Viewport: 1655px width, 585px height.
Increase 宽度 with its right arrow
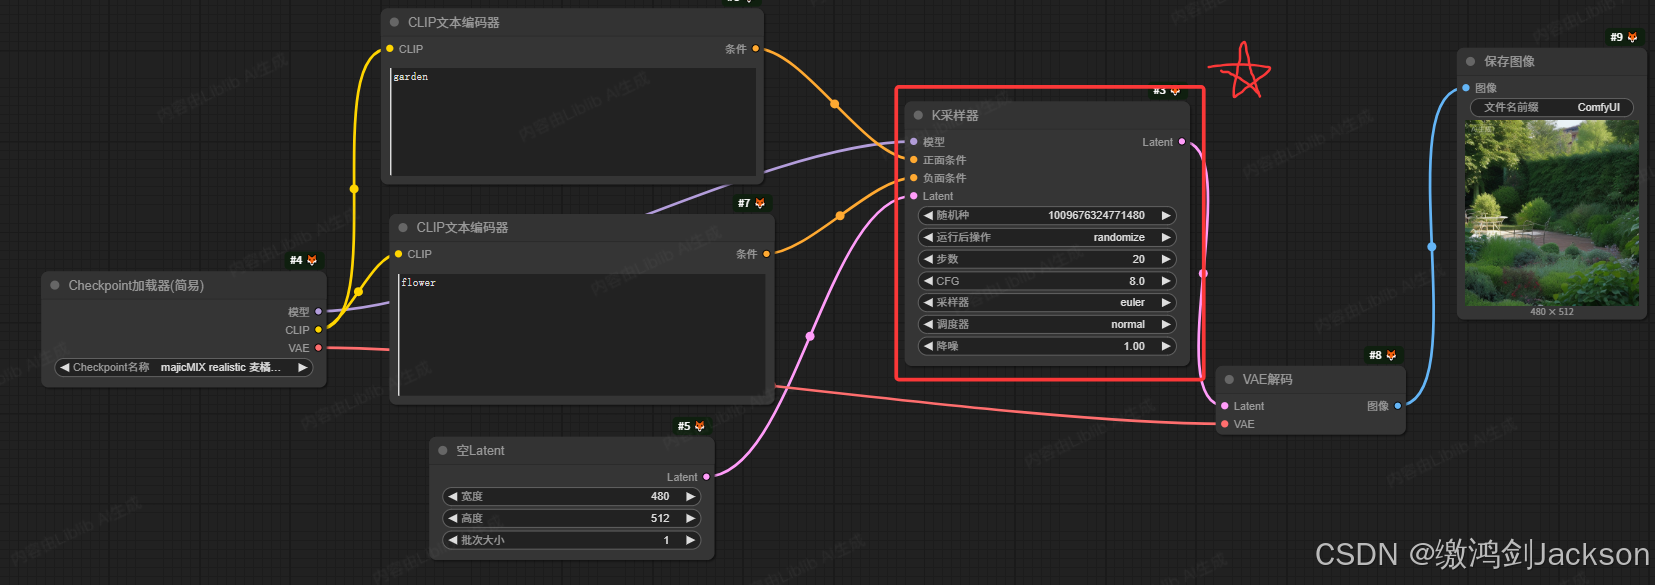pyautogui.click(x=690, y=496)
